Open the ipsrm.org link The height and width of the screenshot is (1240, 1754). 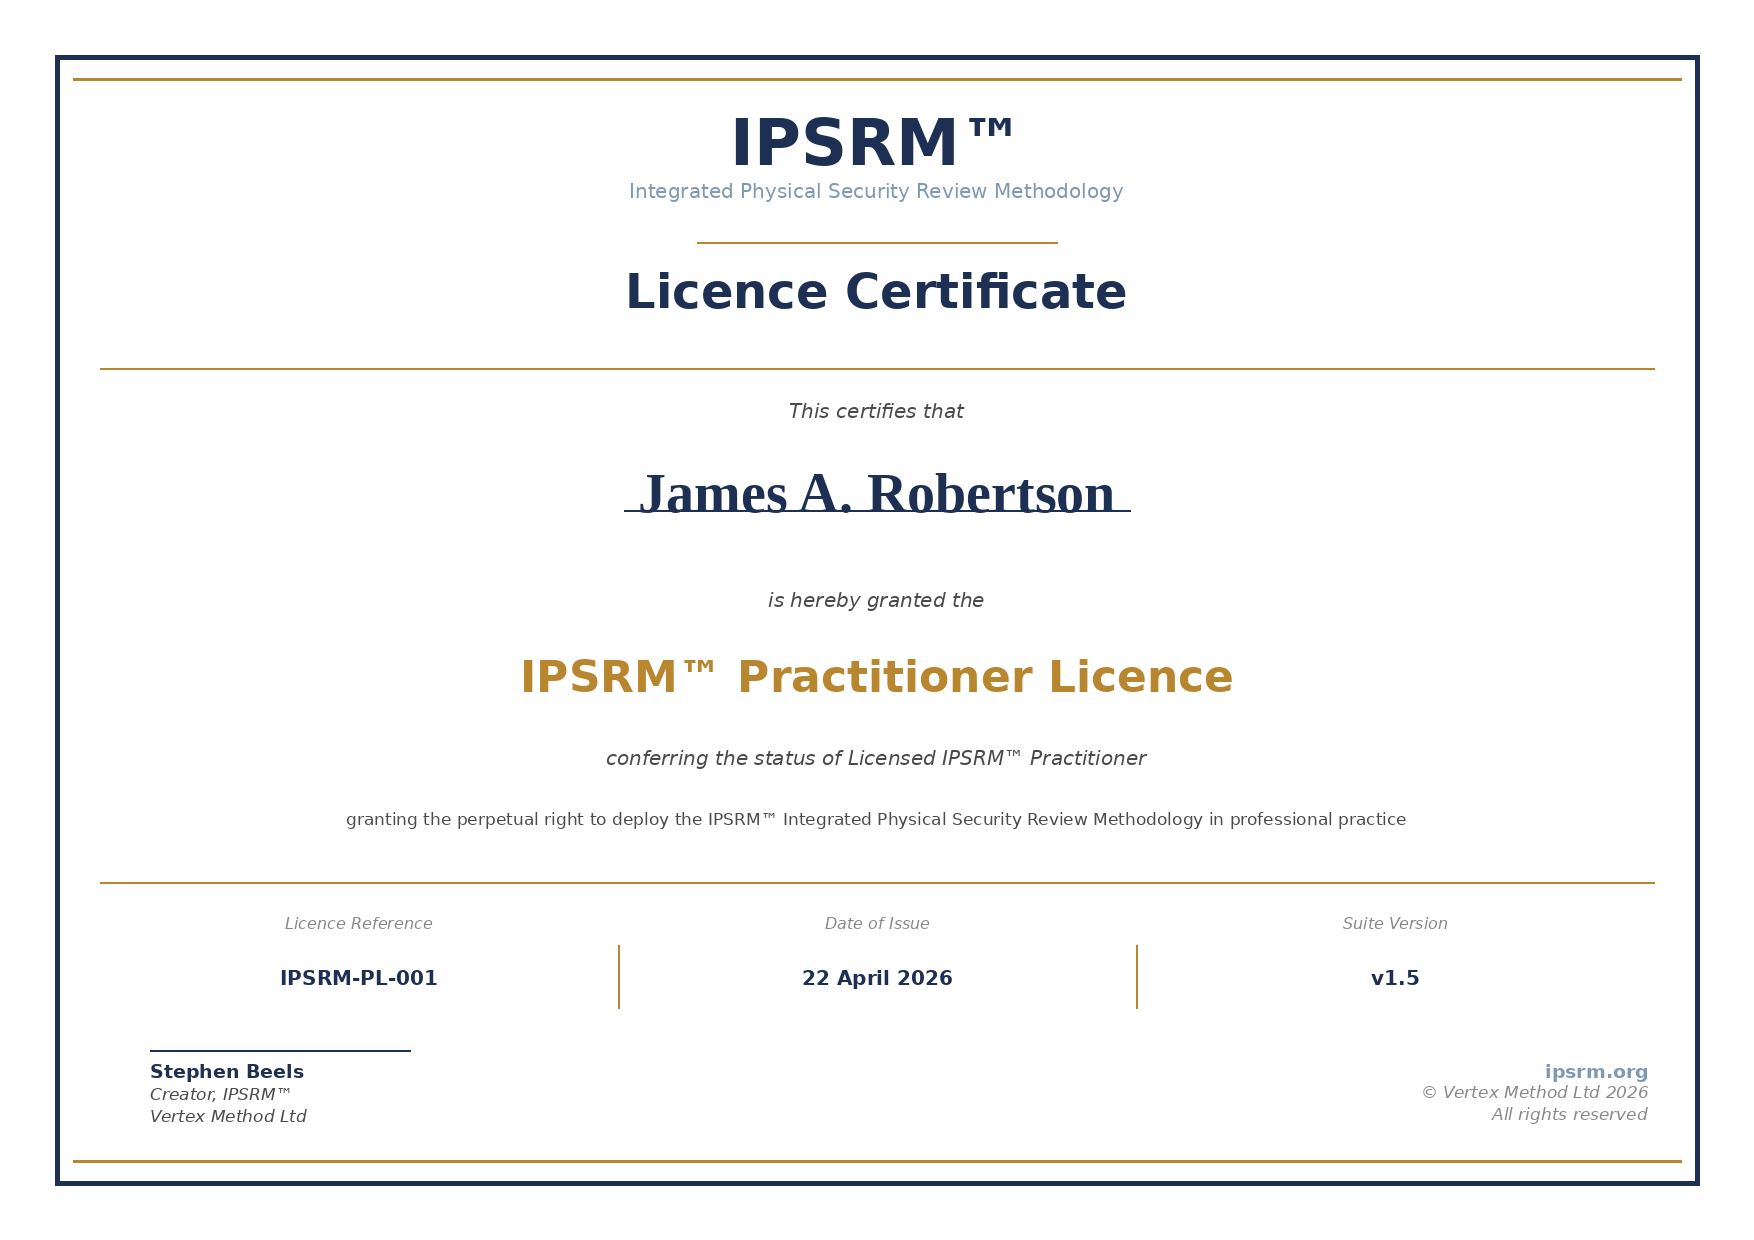coord(1596,1072)
